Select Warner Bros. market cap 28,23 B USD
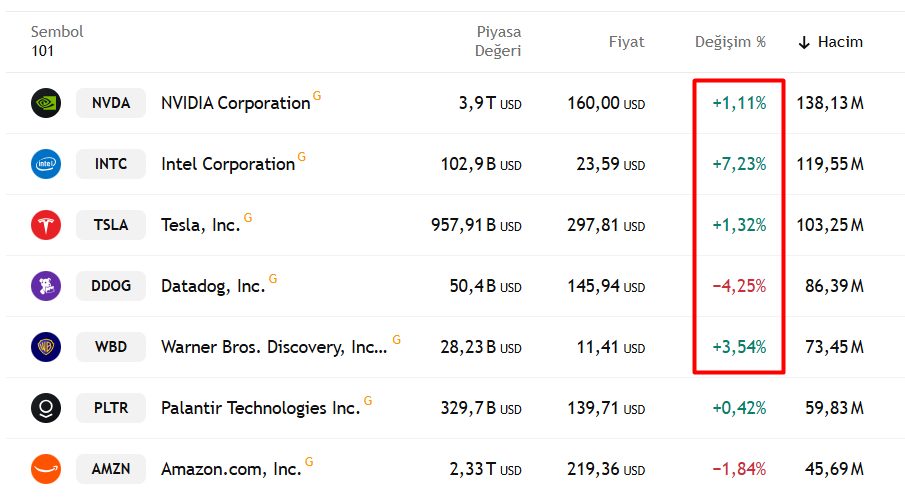 481,347
